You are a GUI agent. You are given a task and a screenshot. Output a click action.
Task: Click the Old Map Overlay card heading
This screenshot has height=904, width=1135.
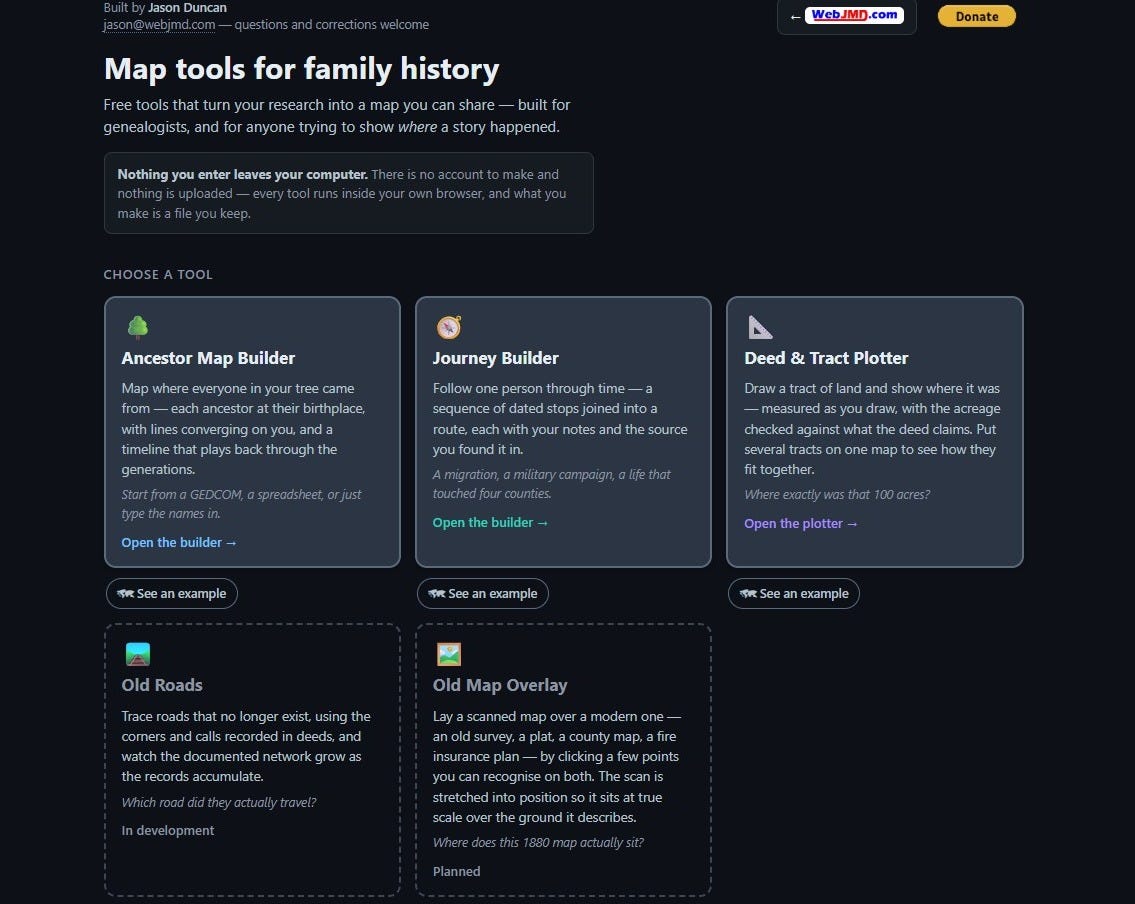[x=500, y=685]
